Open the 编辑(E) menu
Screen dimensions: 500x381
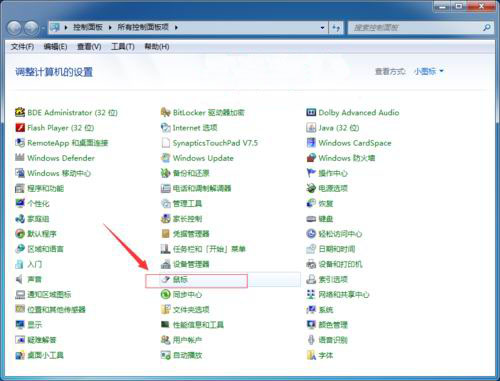point(55,47)
